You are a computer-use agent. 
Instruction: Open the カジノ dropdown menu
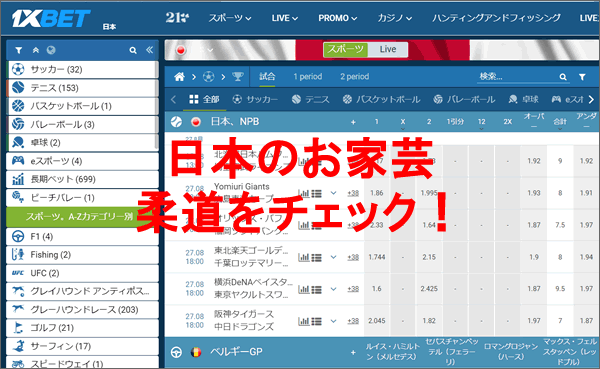pyautogui.click(x=395, y=18)
